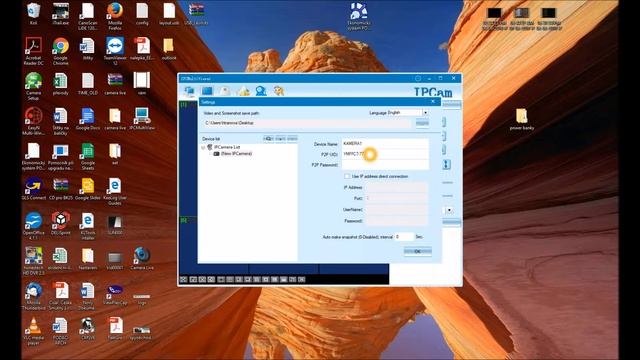Open the Camera Setup desktop shortcut
Image resolution: width=640 pixels, height=360 pixels.
point(33,86)
